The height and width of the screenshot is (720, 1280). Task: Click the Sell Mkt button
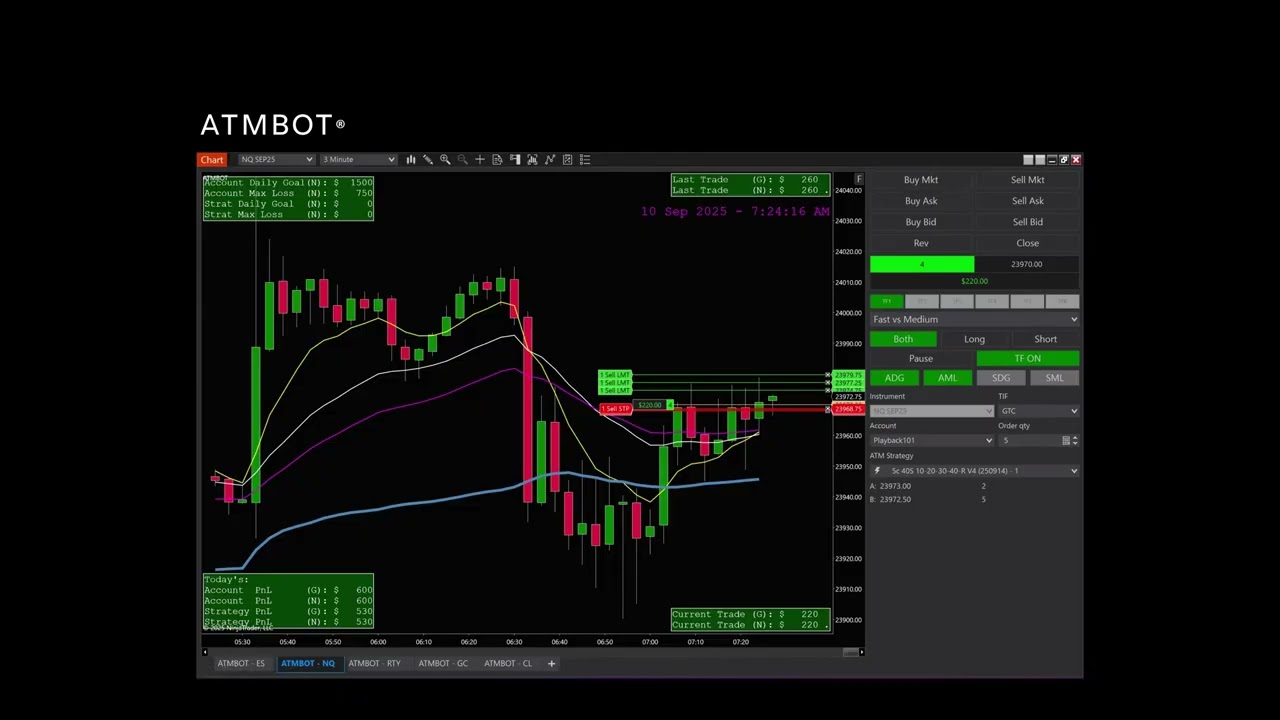[x=1027, y=180]
